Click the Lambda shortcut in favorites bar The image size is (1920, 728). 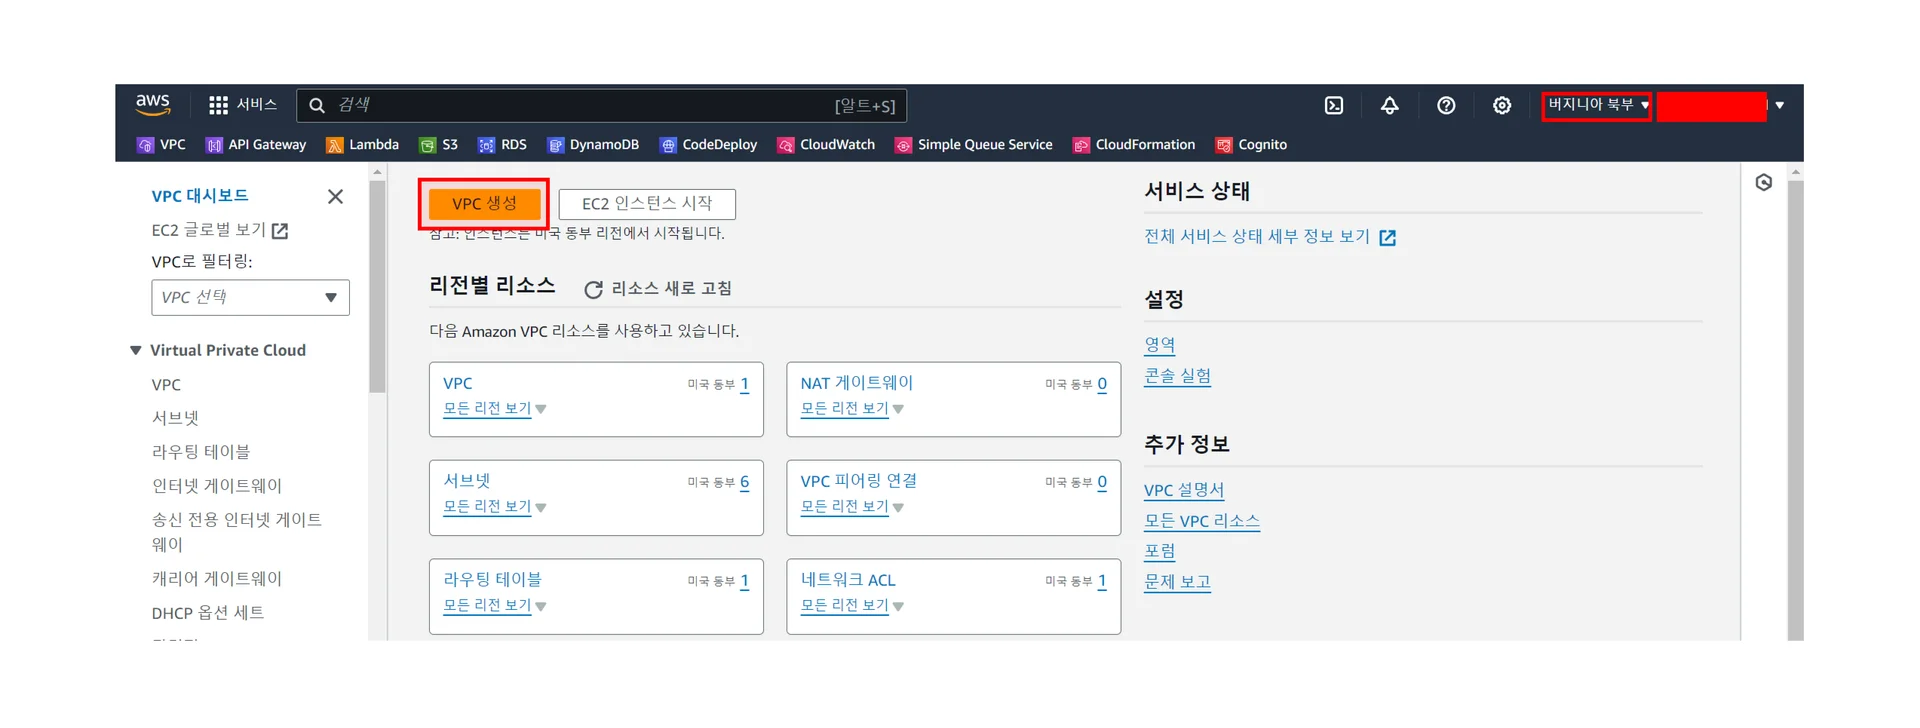(363, 145)
